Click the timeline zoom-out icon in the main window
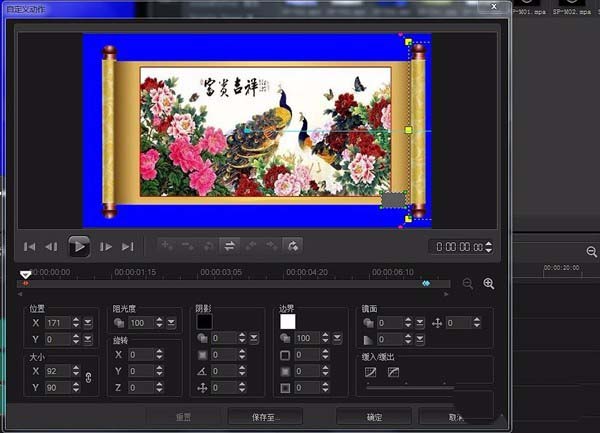The height and width of the screenshot is (433, 600). 592,251
